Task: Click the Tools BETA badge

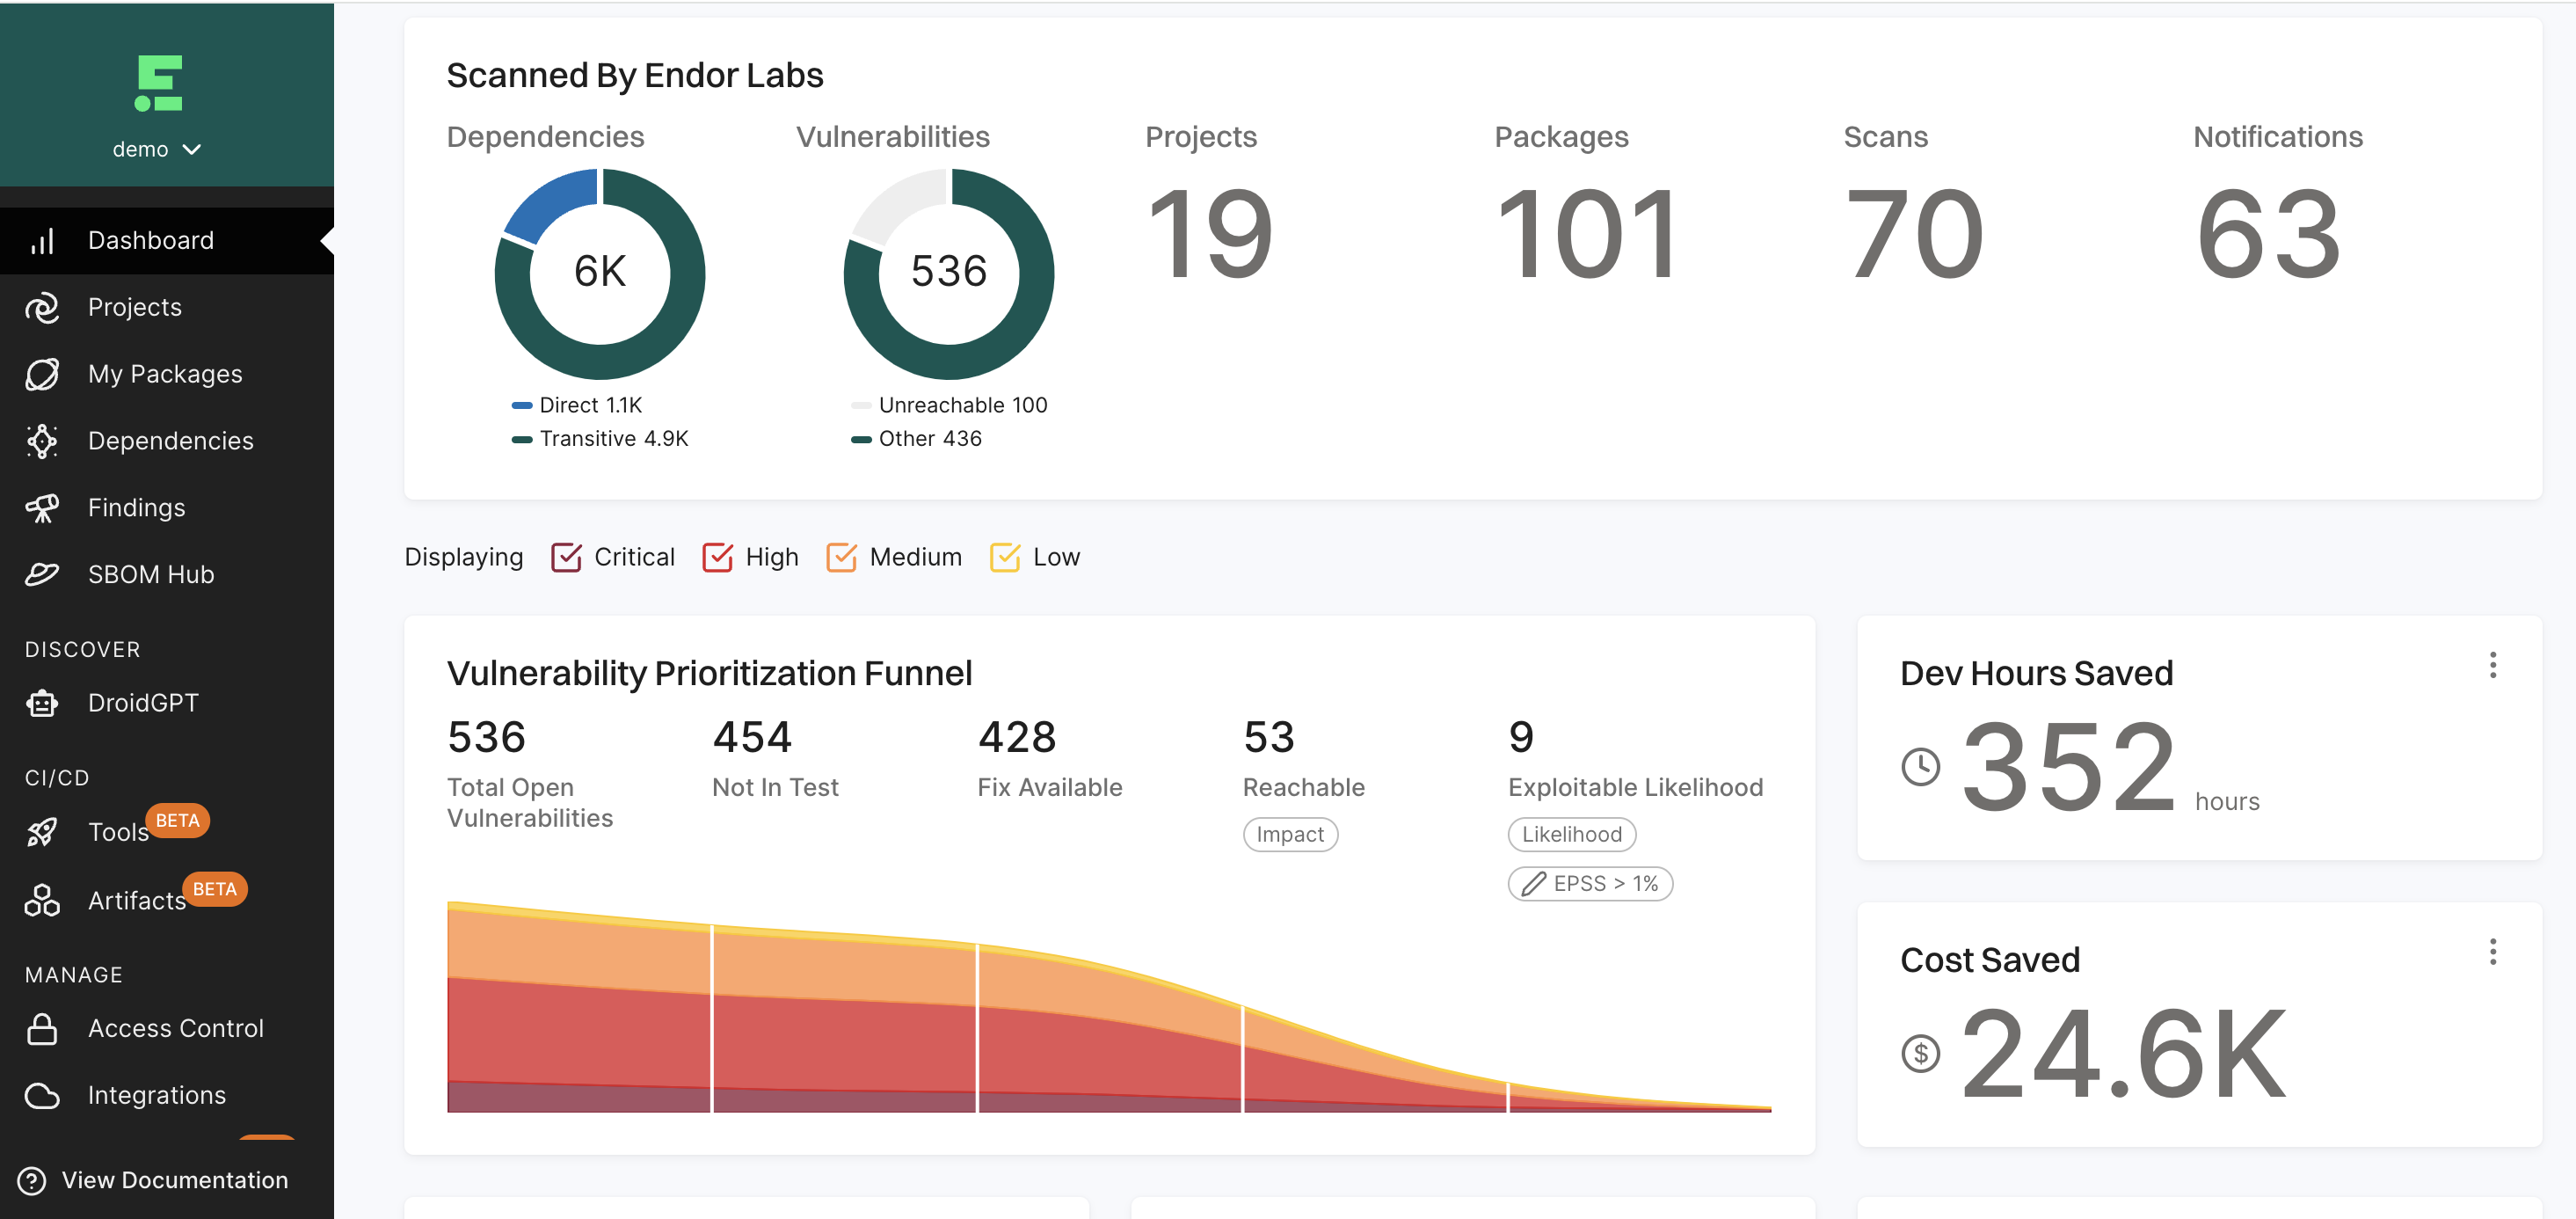Action: coord(178,821)
